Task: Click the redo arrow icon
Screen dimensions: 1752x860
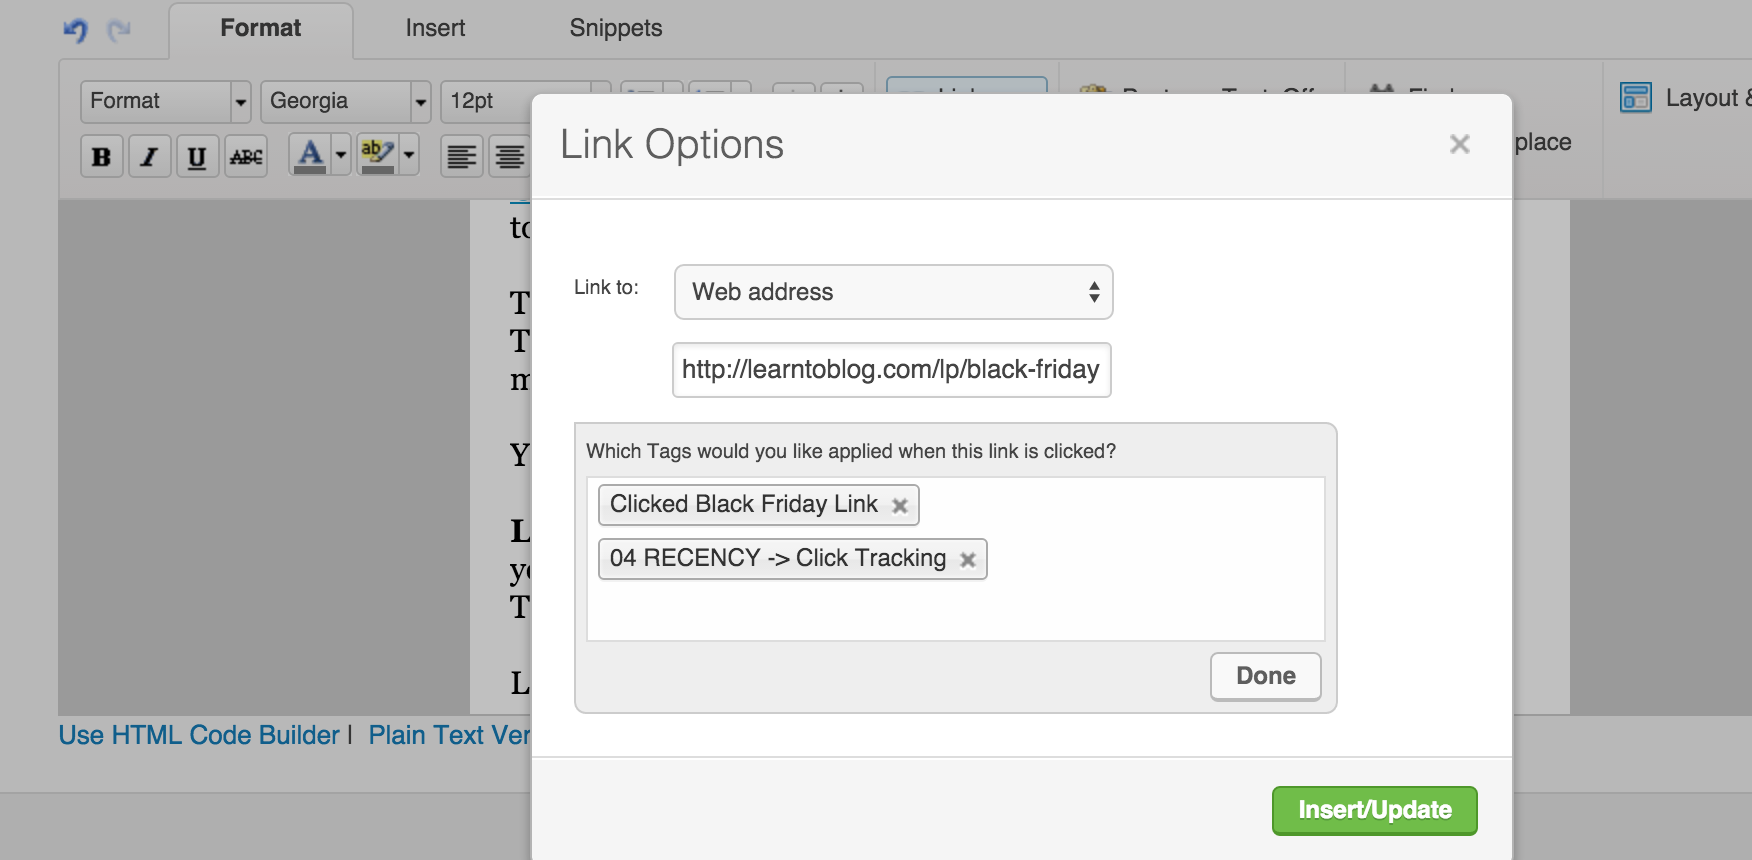Action: pyautogui.click(x=120, y=30)
